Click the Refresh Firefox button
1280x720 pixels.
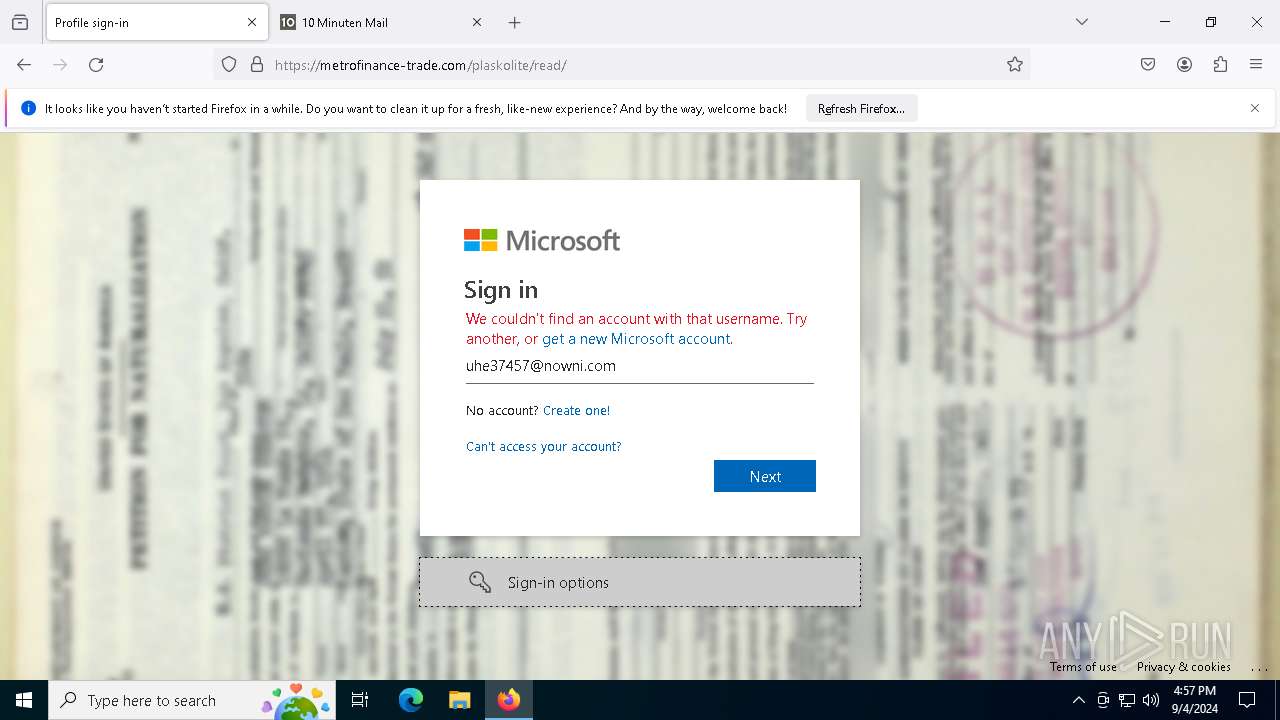tap(861, 108)
